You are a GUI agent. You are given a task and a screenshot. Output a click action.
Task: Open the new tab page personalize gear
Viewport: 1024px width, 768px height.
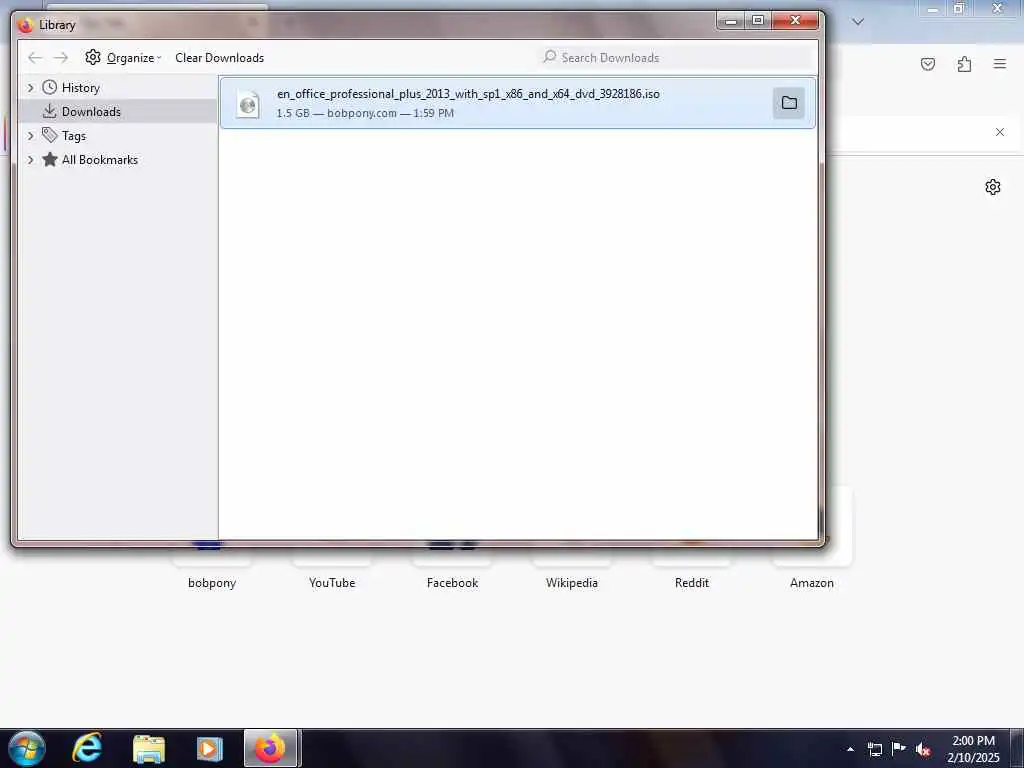(993, 187)
